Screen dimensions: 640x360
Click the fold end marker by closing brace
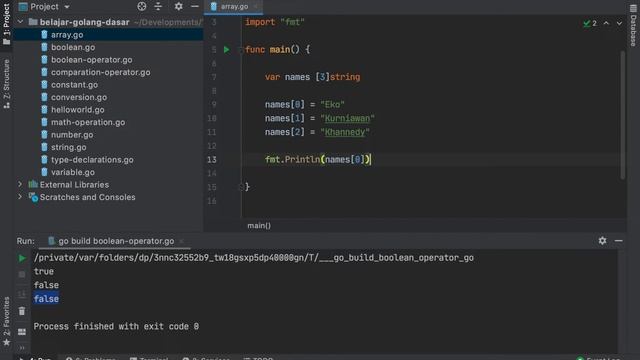[x=241, y=187]
